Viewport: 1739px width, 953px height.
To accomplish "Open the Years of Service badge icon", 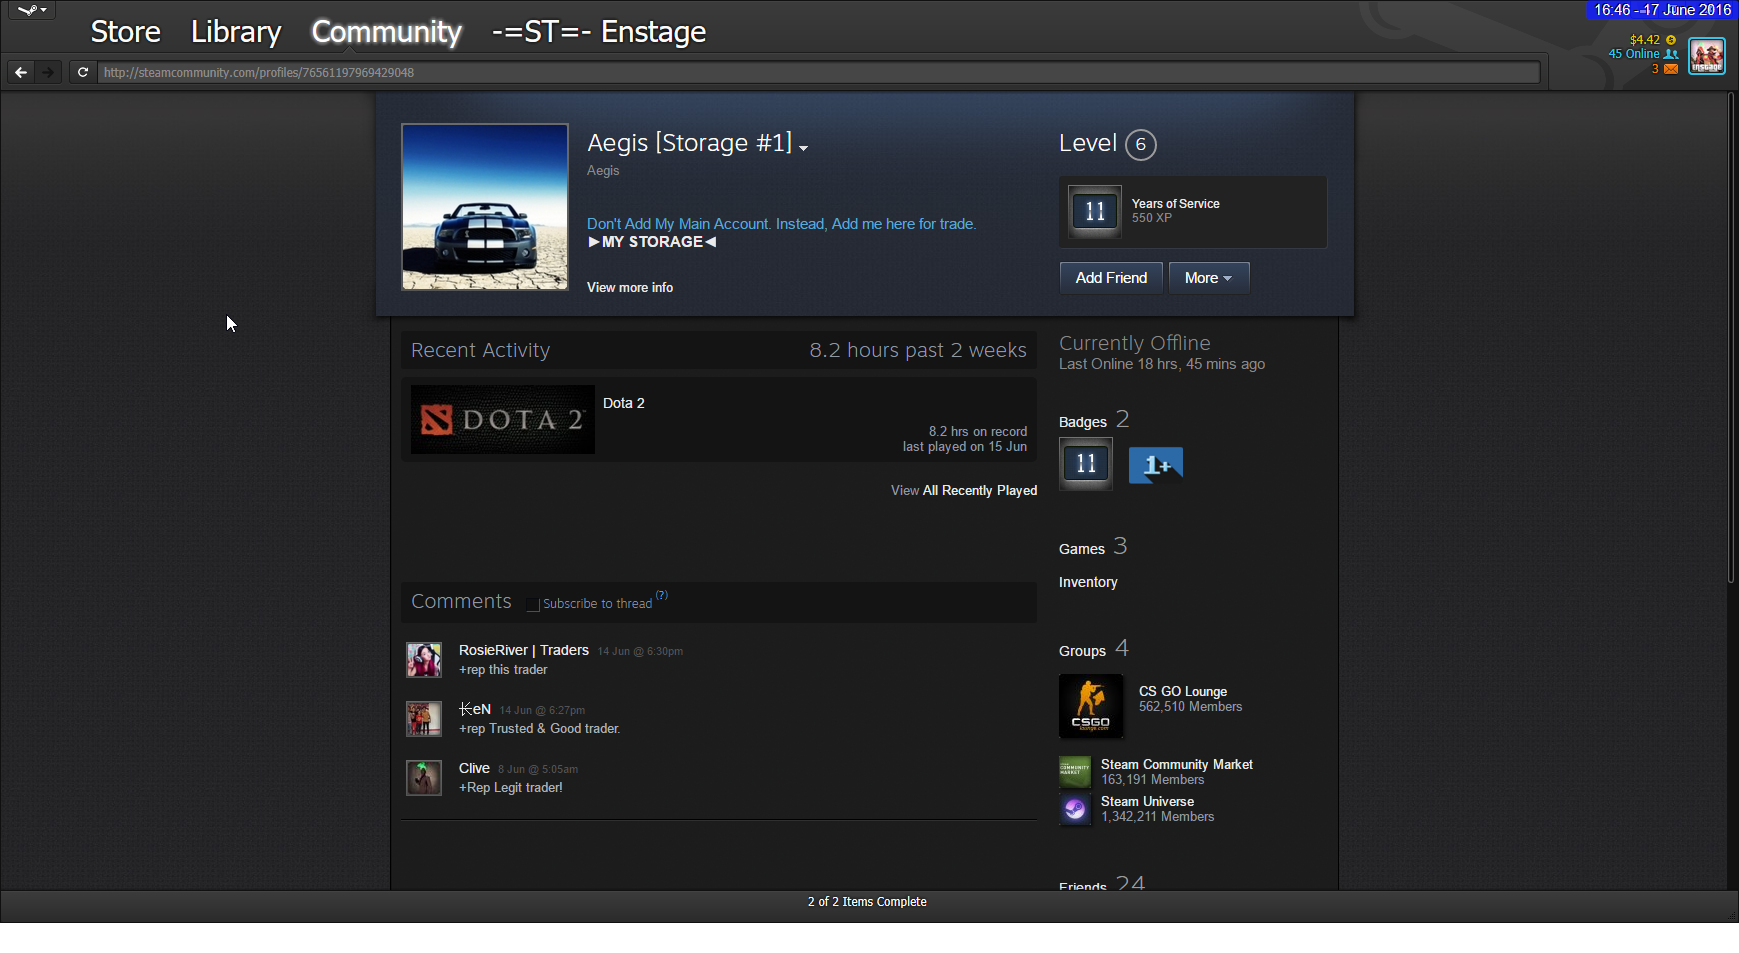I will 1095,212.
